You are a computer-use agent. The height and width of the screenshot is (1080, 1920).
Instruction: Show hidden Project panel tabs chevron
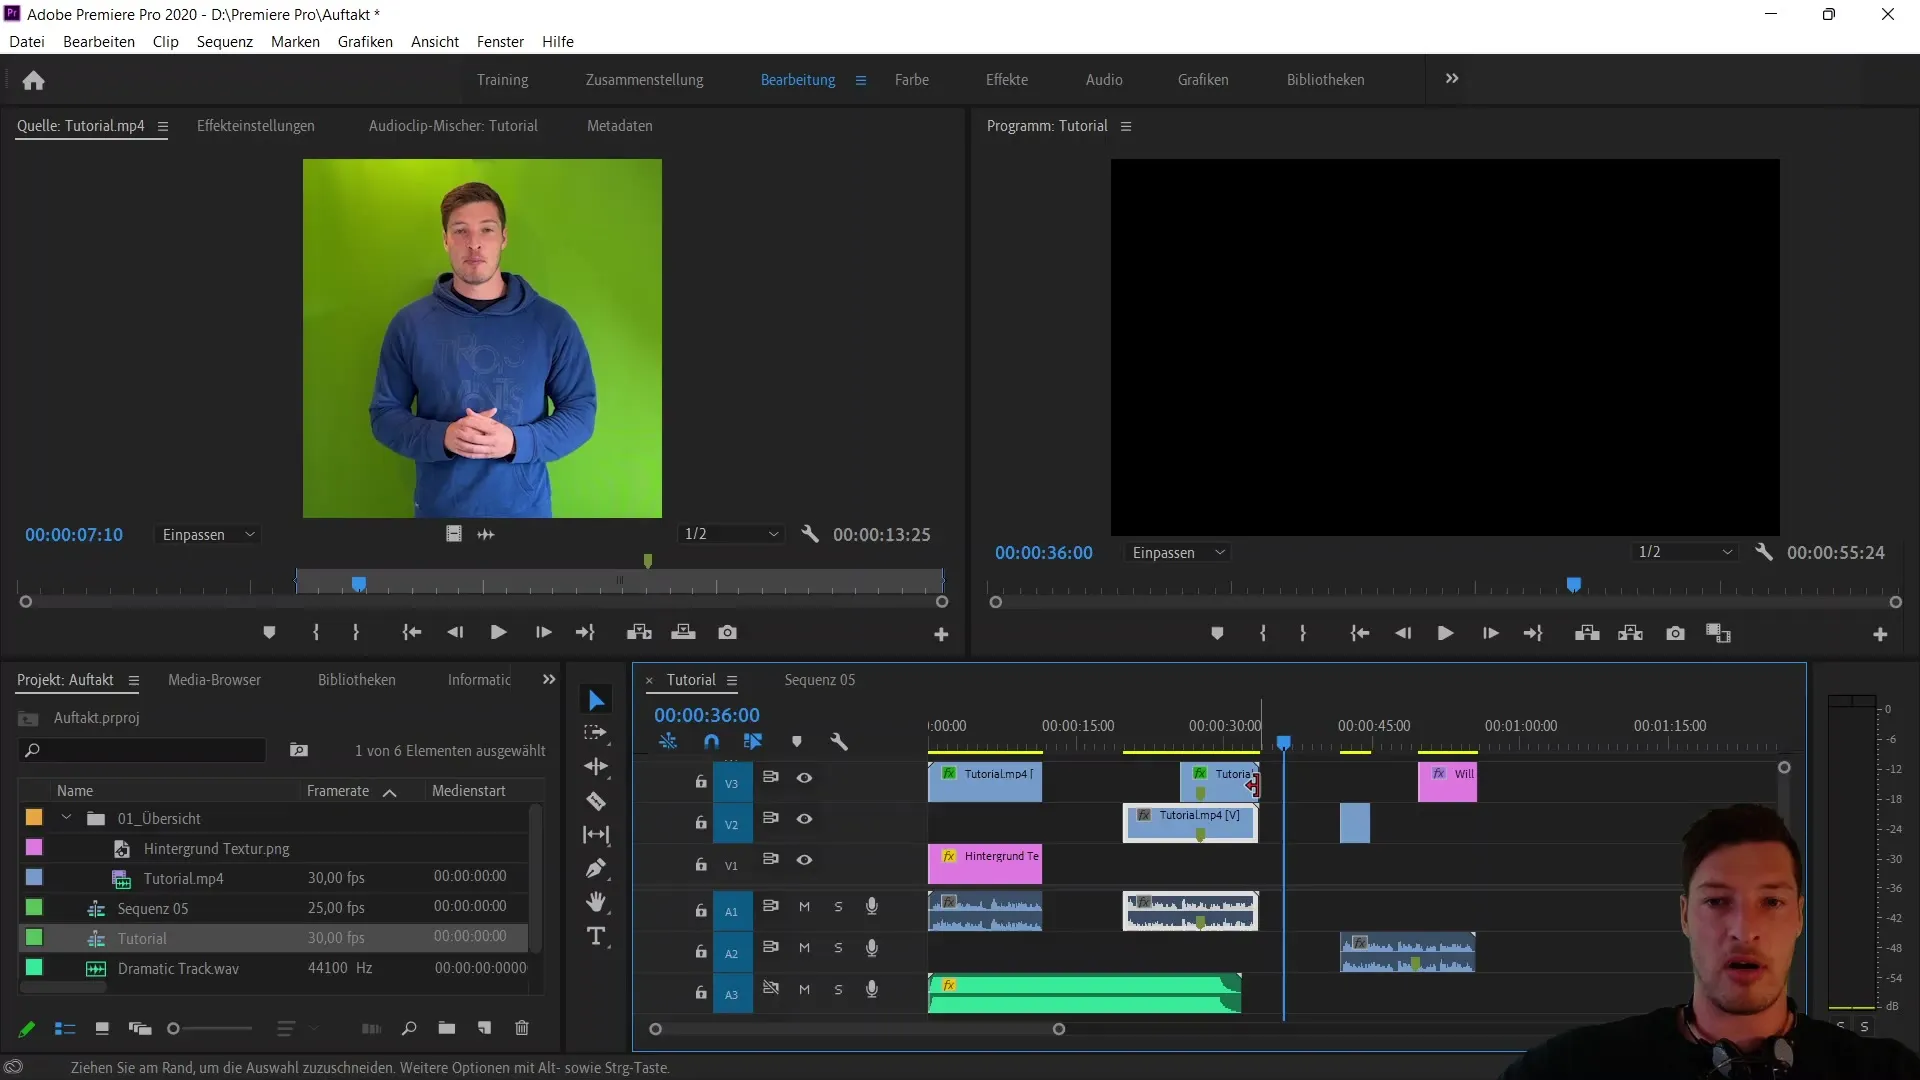click(x=549, y=679)
